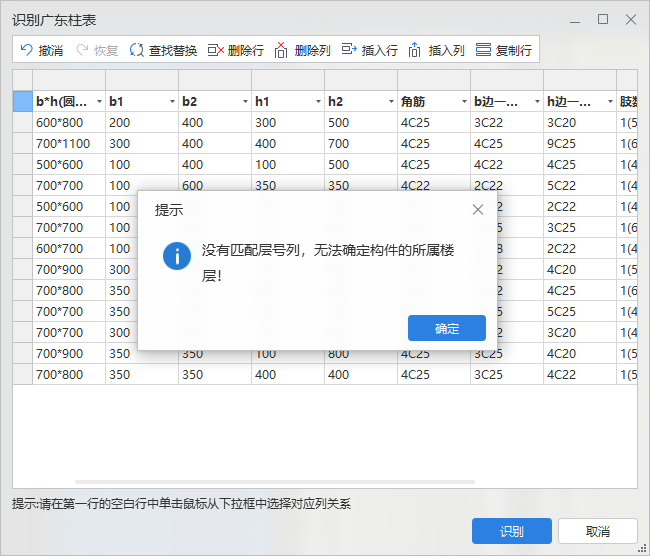Select cell 4C22 in the last 700*800 row
The height and width of the screenshot is (556, 650).
(x=580, y=374)
